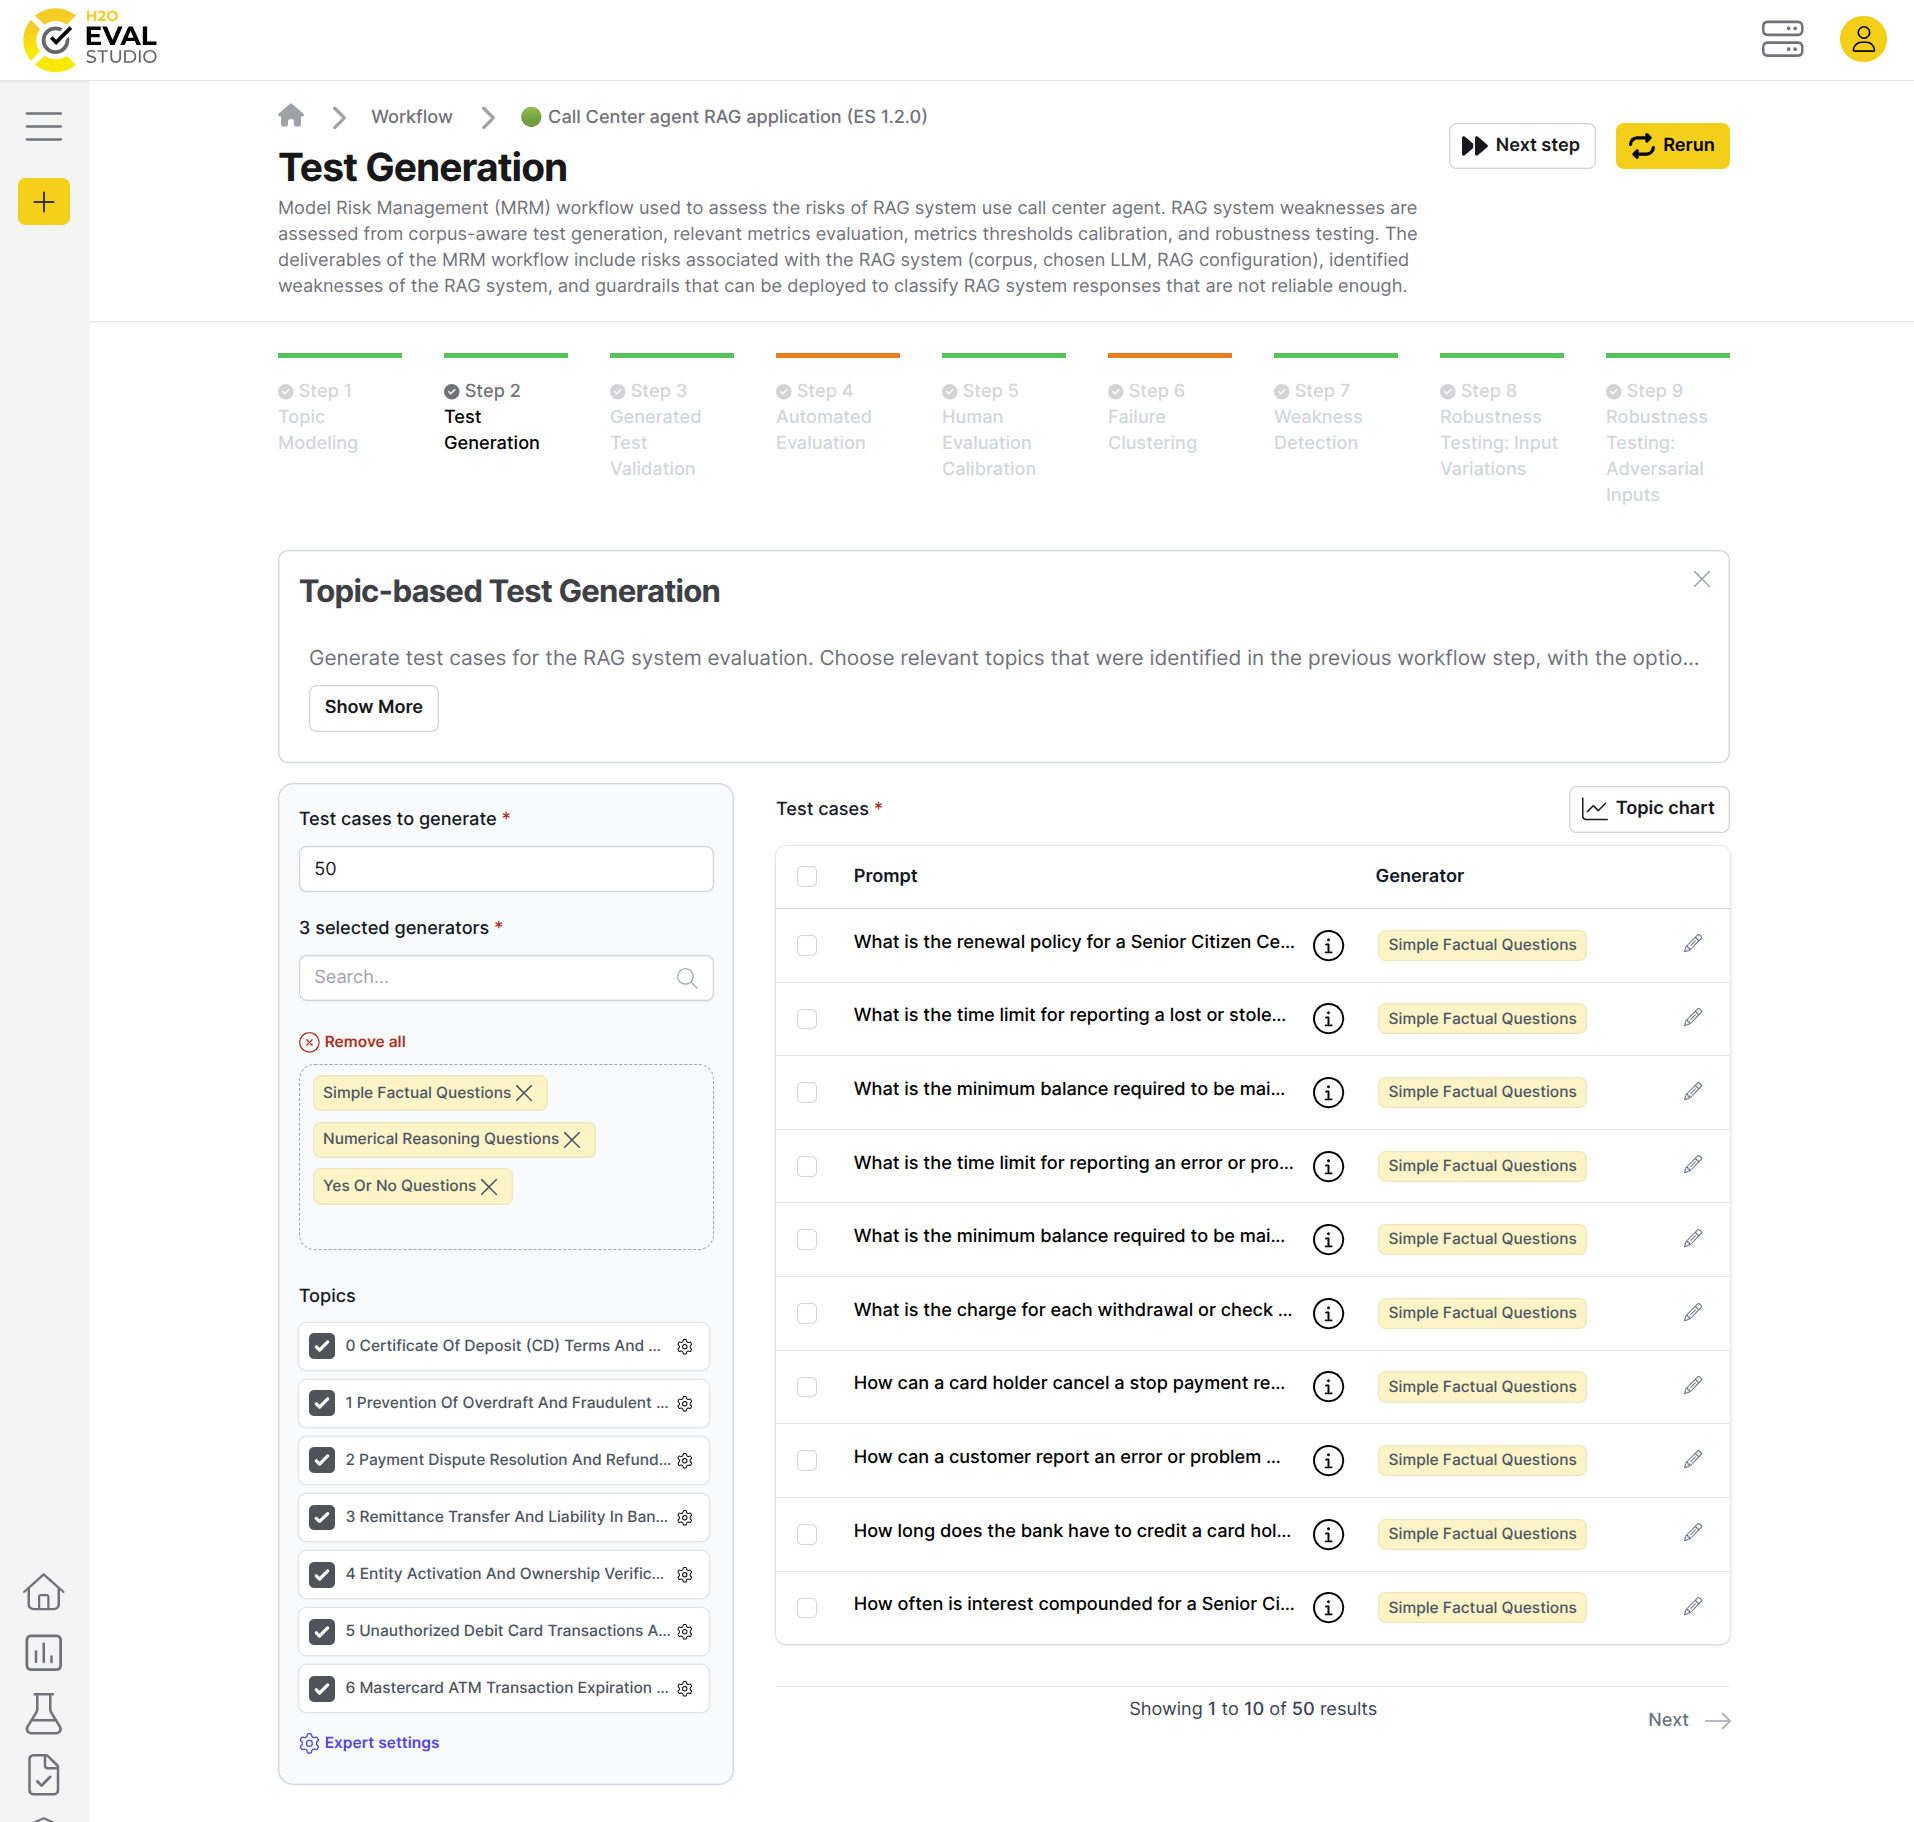The height and width of the screenshot is (1822, 1914).
Task: Open the user profile avatar
Action: [1862, 40]
